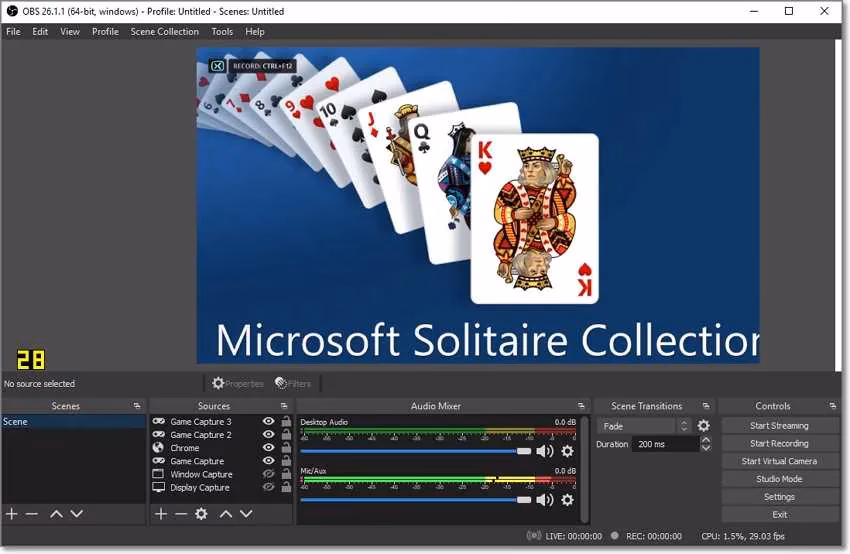Click the Mic/Aux volume slider

click(416, 500)
